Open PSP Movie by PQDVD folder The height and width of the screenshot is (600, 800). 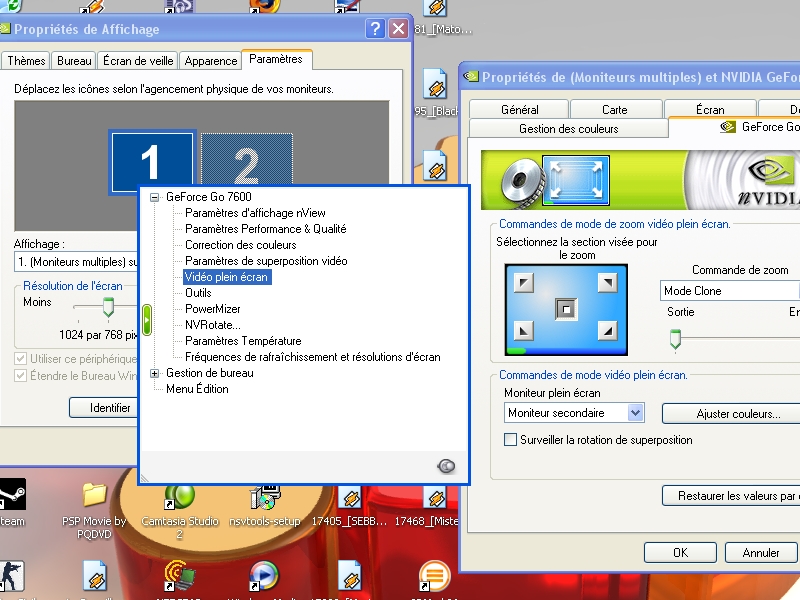point(94,510)
